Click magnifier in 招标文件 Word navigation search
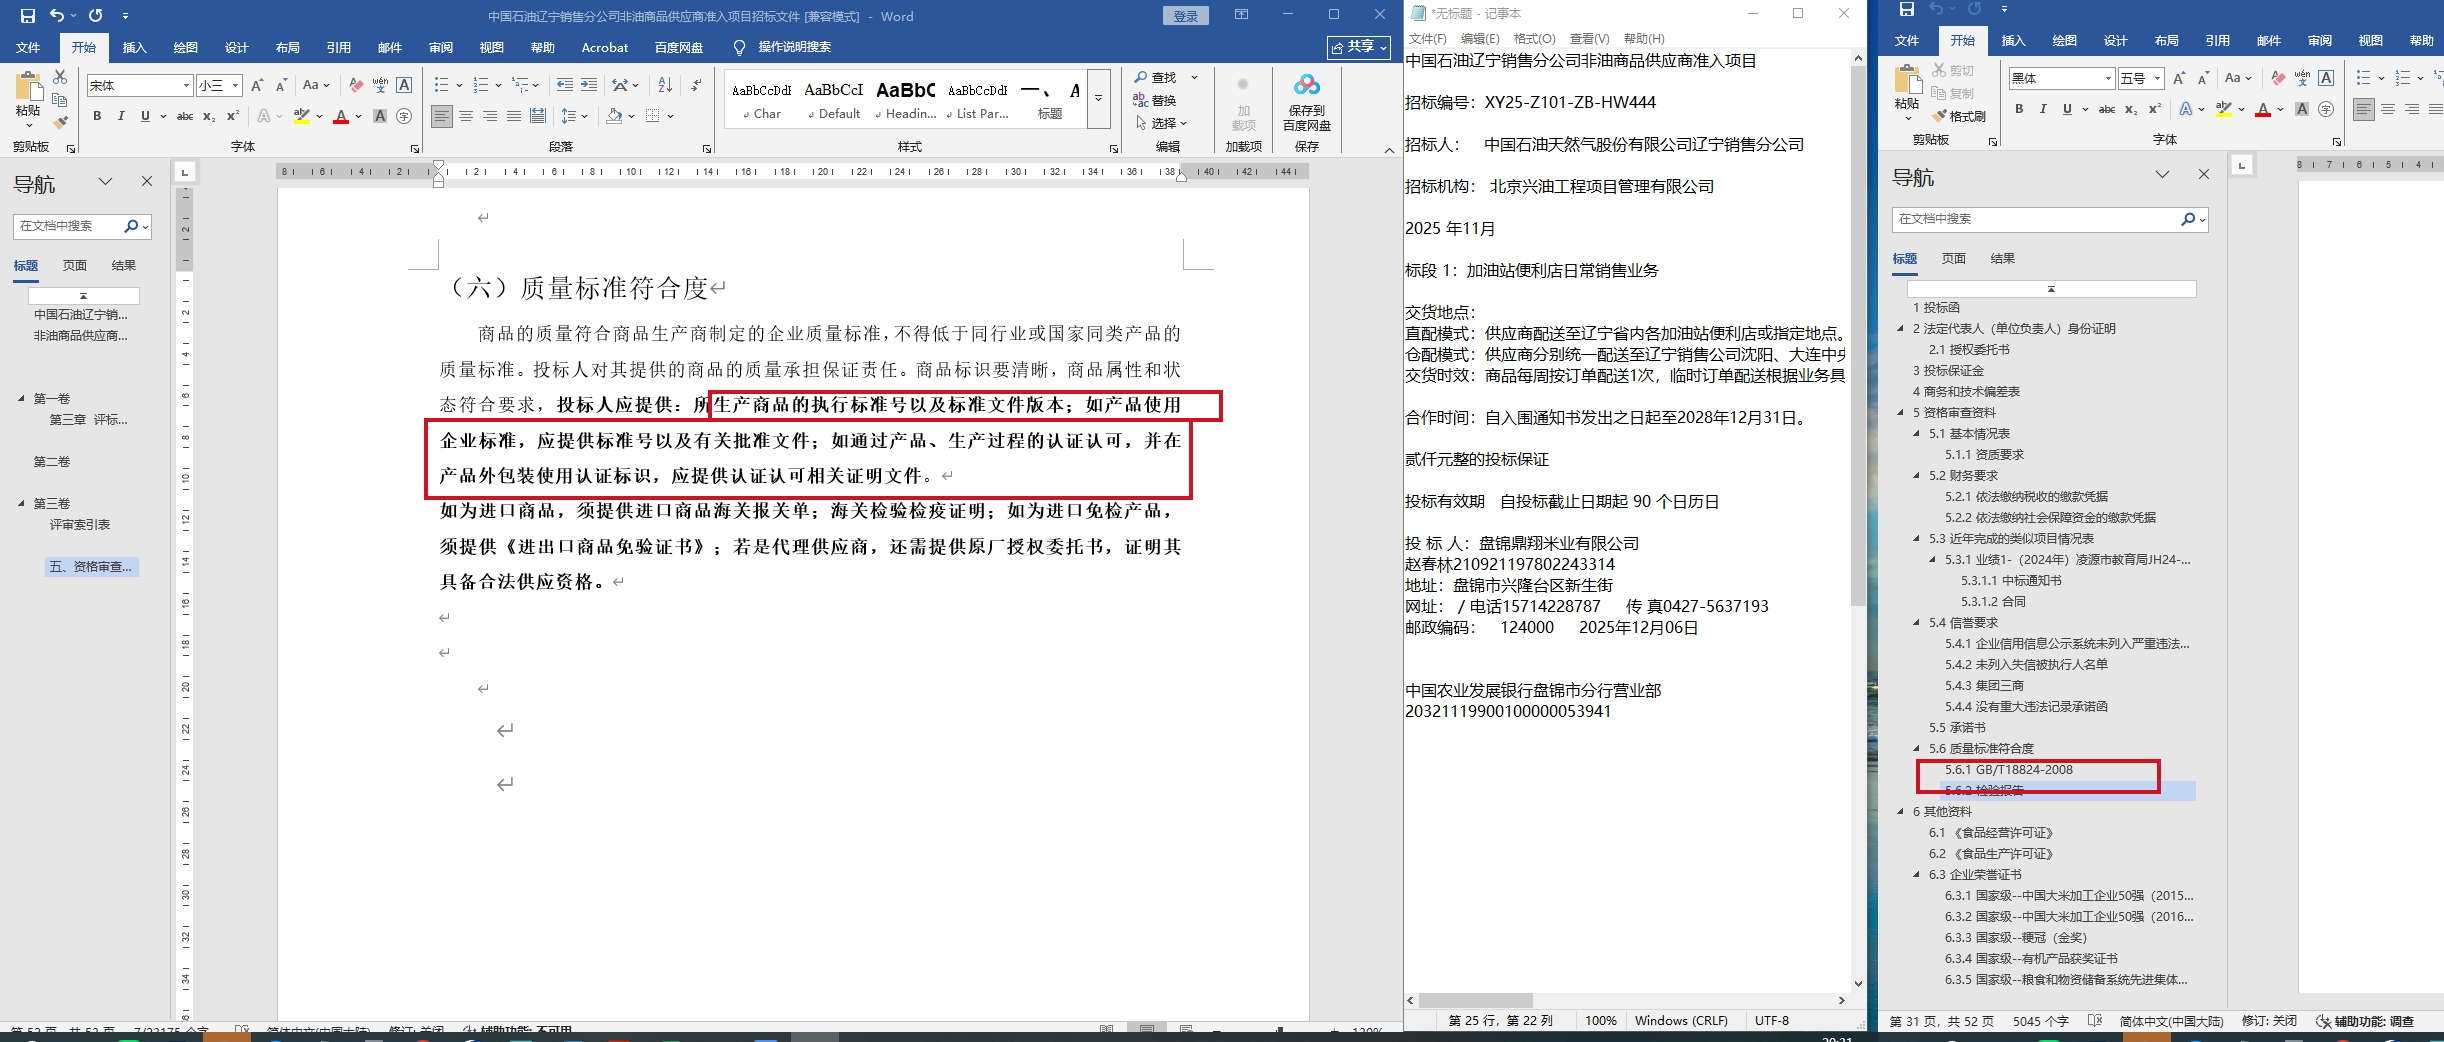2444x1042 pixels. pos(131,226)
